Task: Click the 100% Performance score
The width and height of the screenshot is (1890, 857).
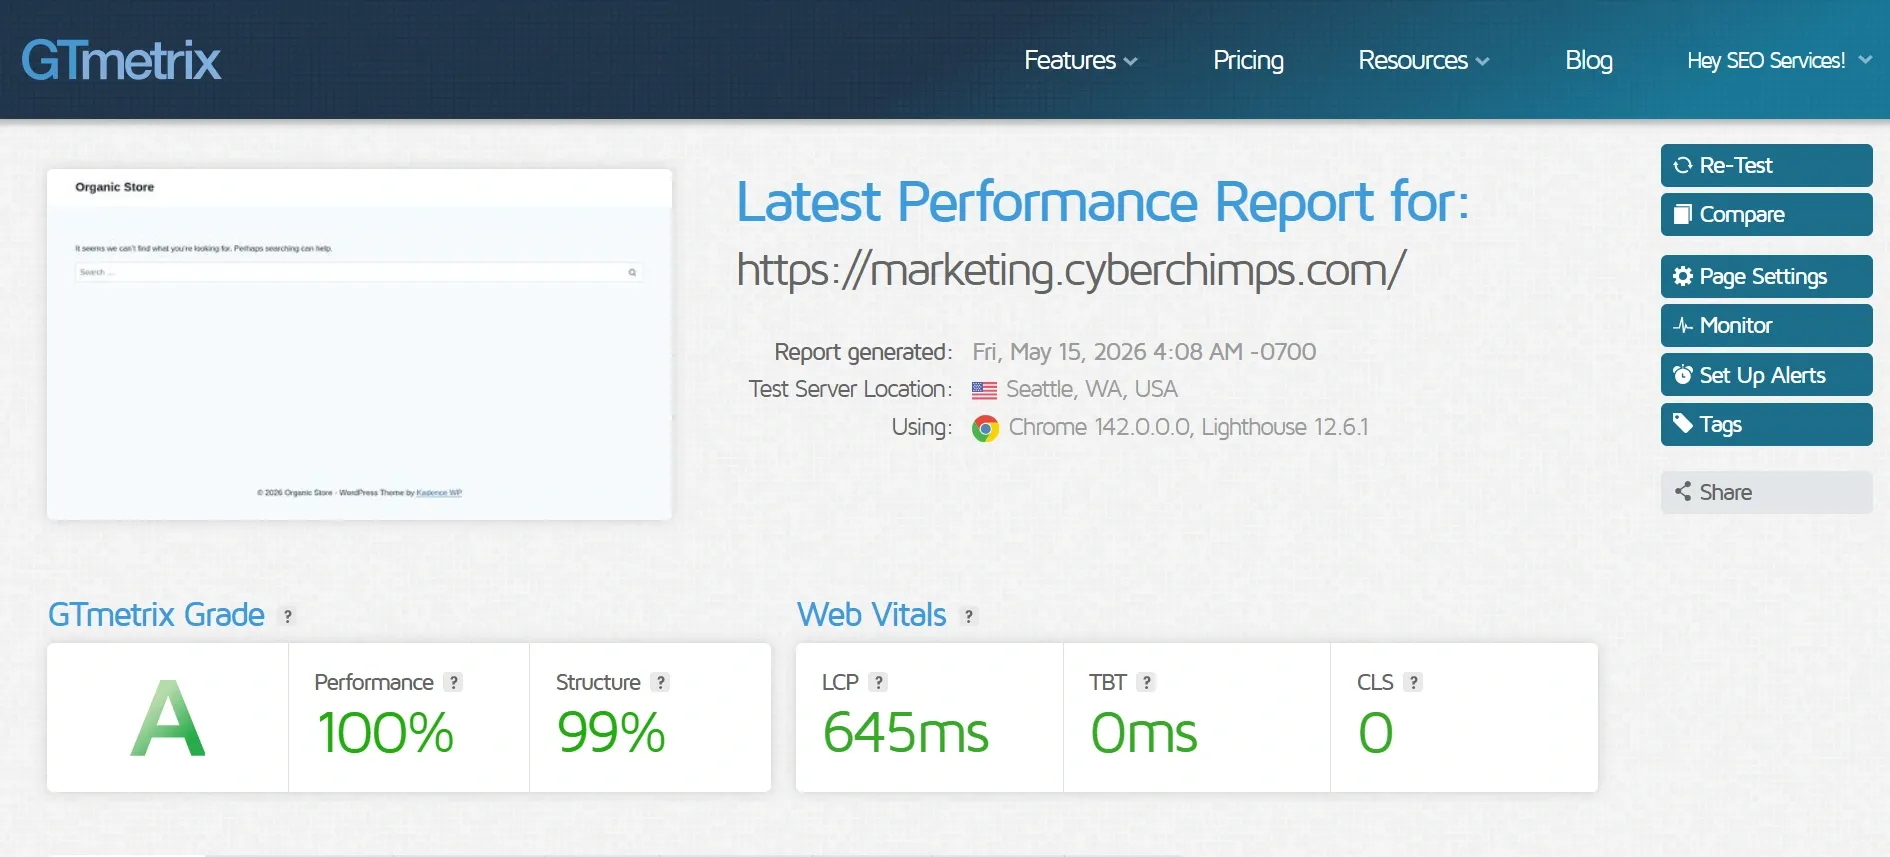Action: click(385, 733)
